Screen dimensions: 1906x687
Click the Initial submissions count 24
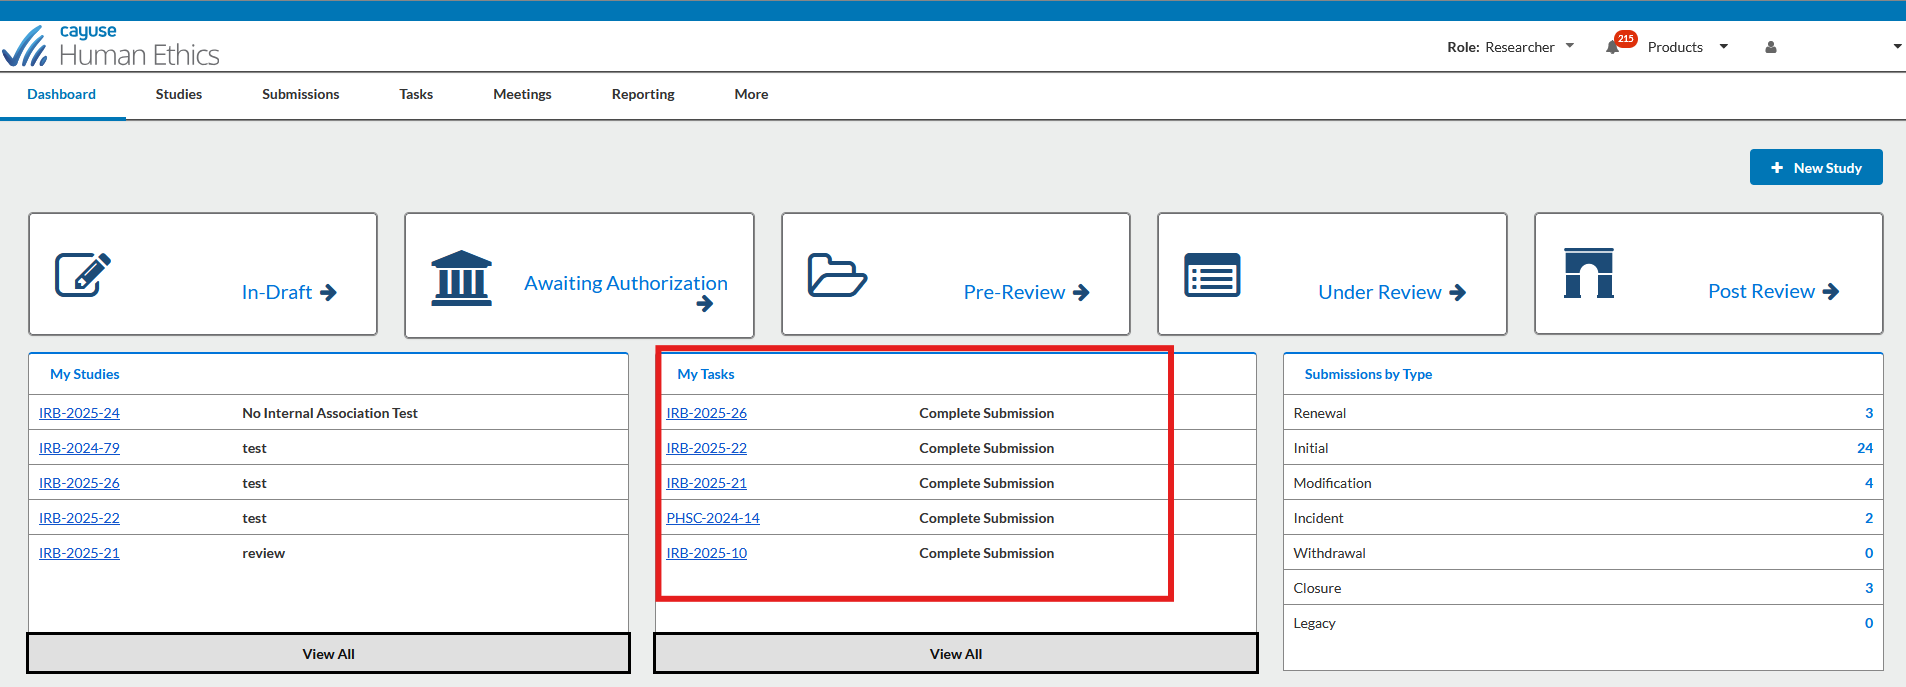(1865, 448)
